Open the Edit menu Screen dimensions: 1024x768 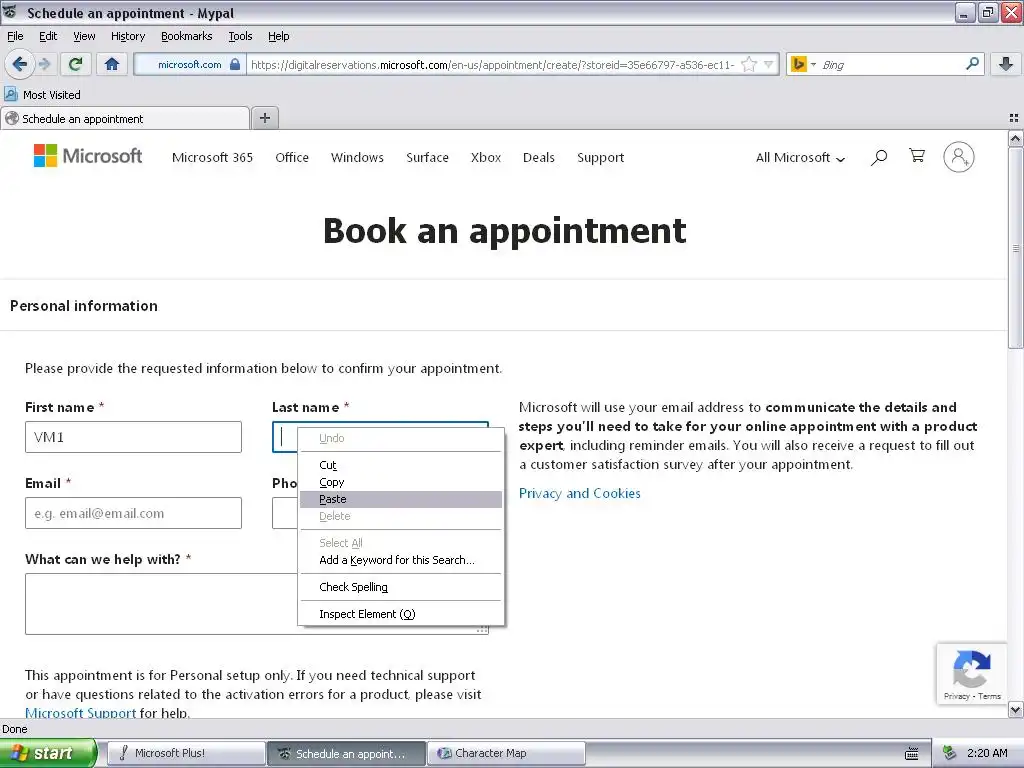tap(48, 36)
